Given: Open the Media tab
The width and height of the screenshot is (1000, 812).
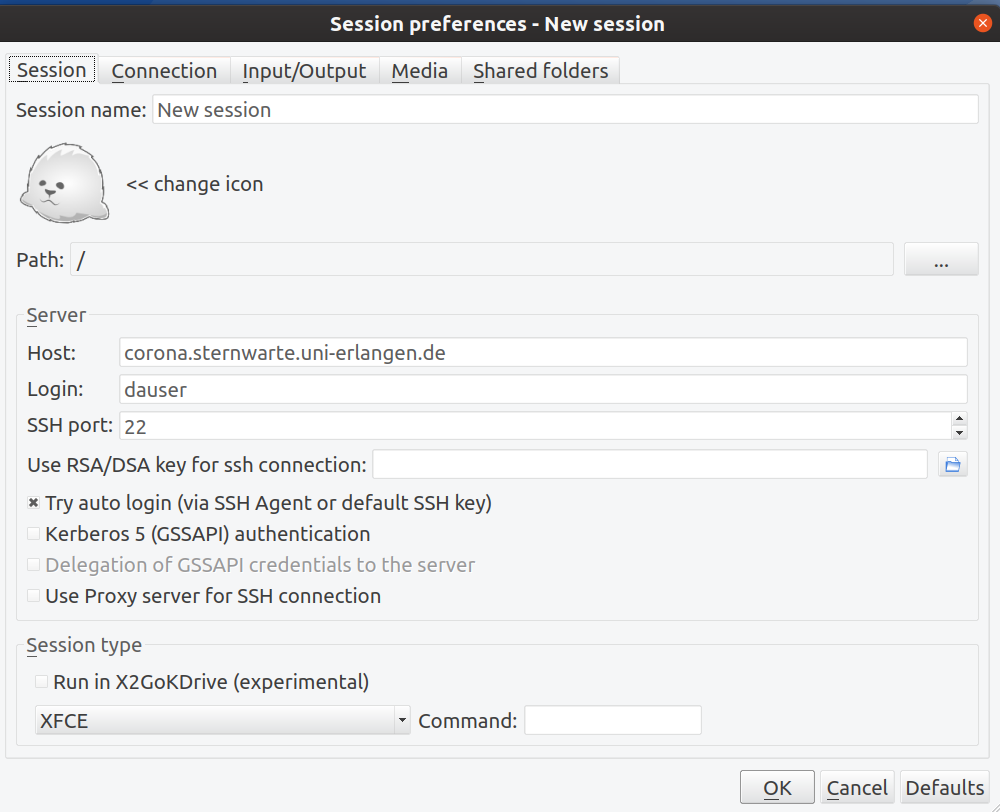Looking at the screenshot, I should 420,71.
